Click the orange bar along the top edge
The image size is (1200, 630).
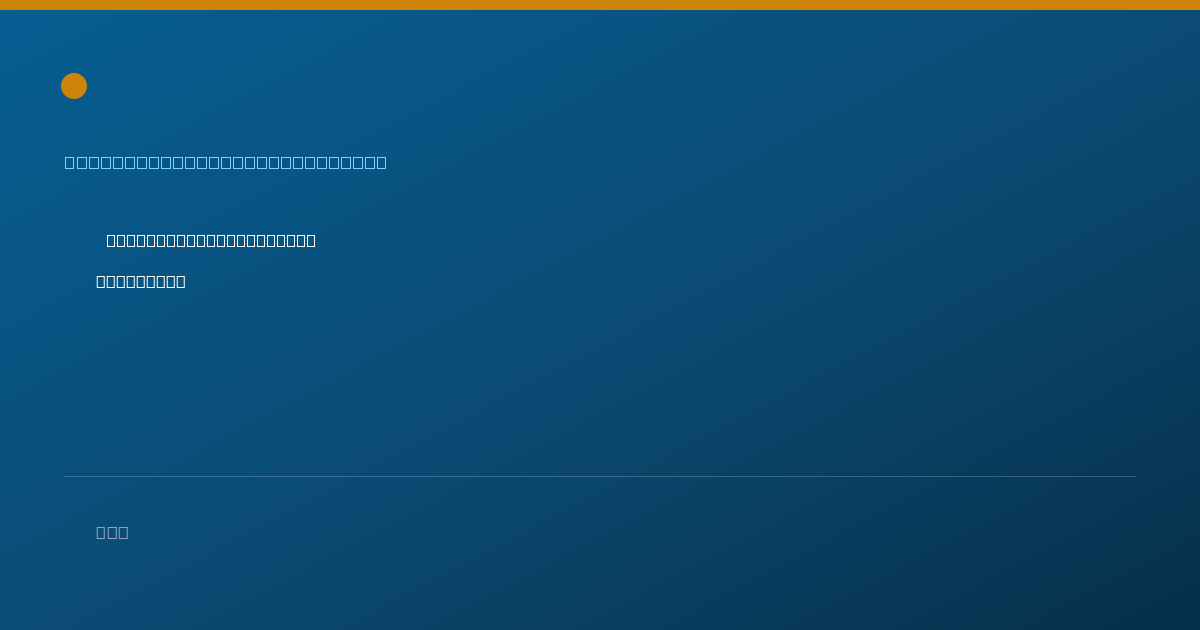[600, 5]
